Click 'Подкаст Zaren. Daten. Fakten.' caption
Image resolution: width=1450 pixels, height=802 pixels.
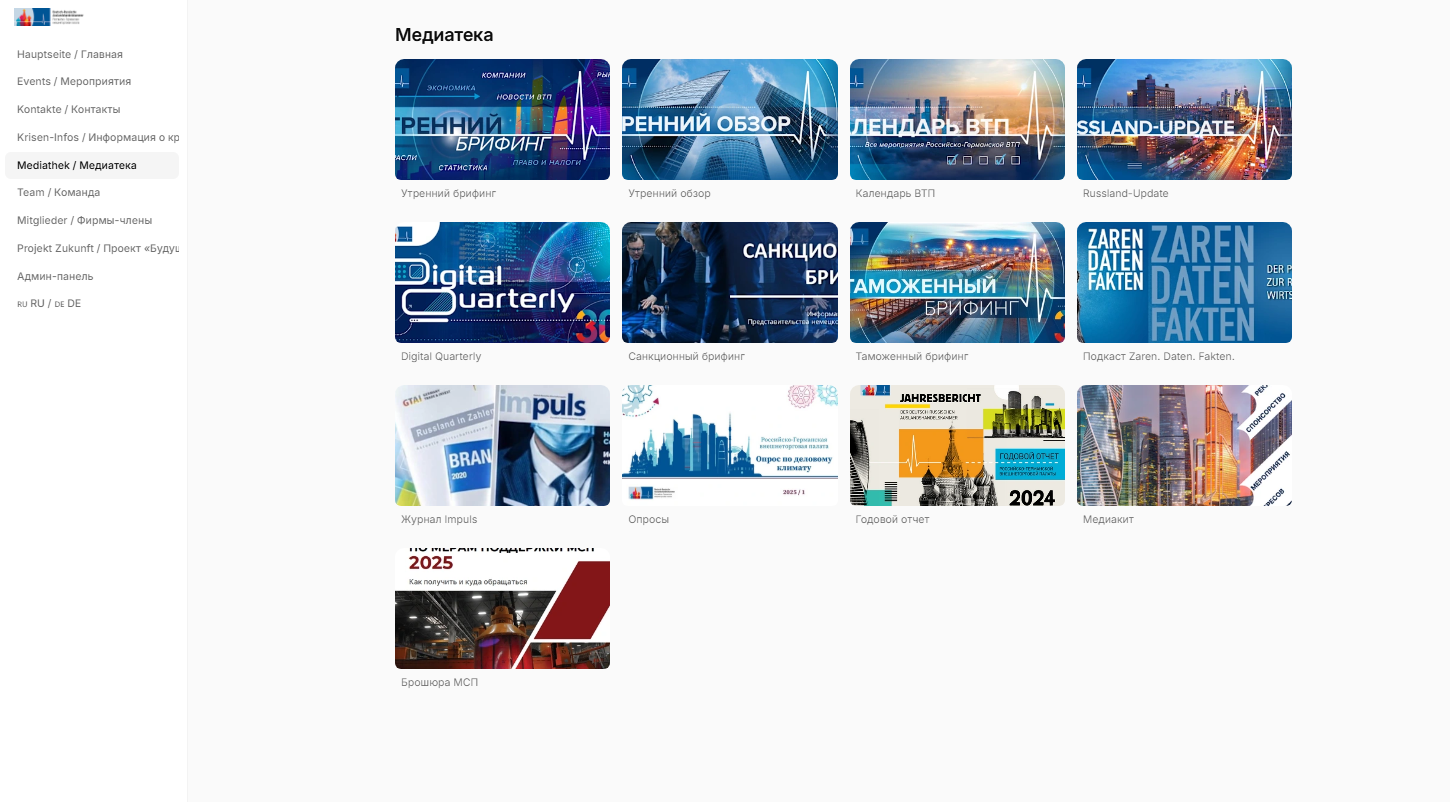[x=1158, y=356]
